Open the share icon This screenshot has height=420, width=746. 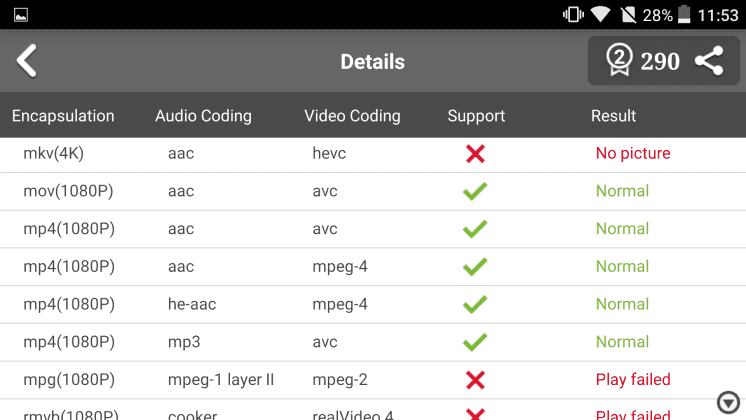click(709, 61)
